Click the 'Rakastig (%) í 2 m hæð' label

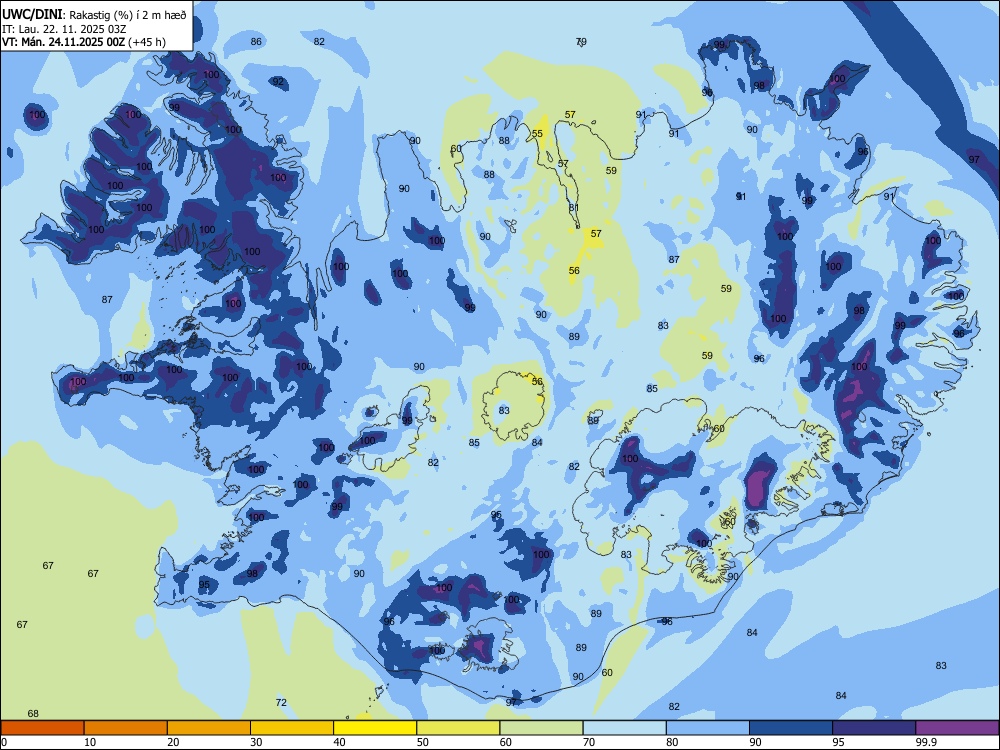click(x=128, y=15)
